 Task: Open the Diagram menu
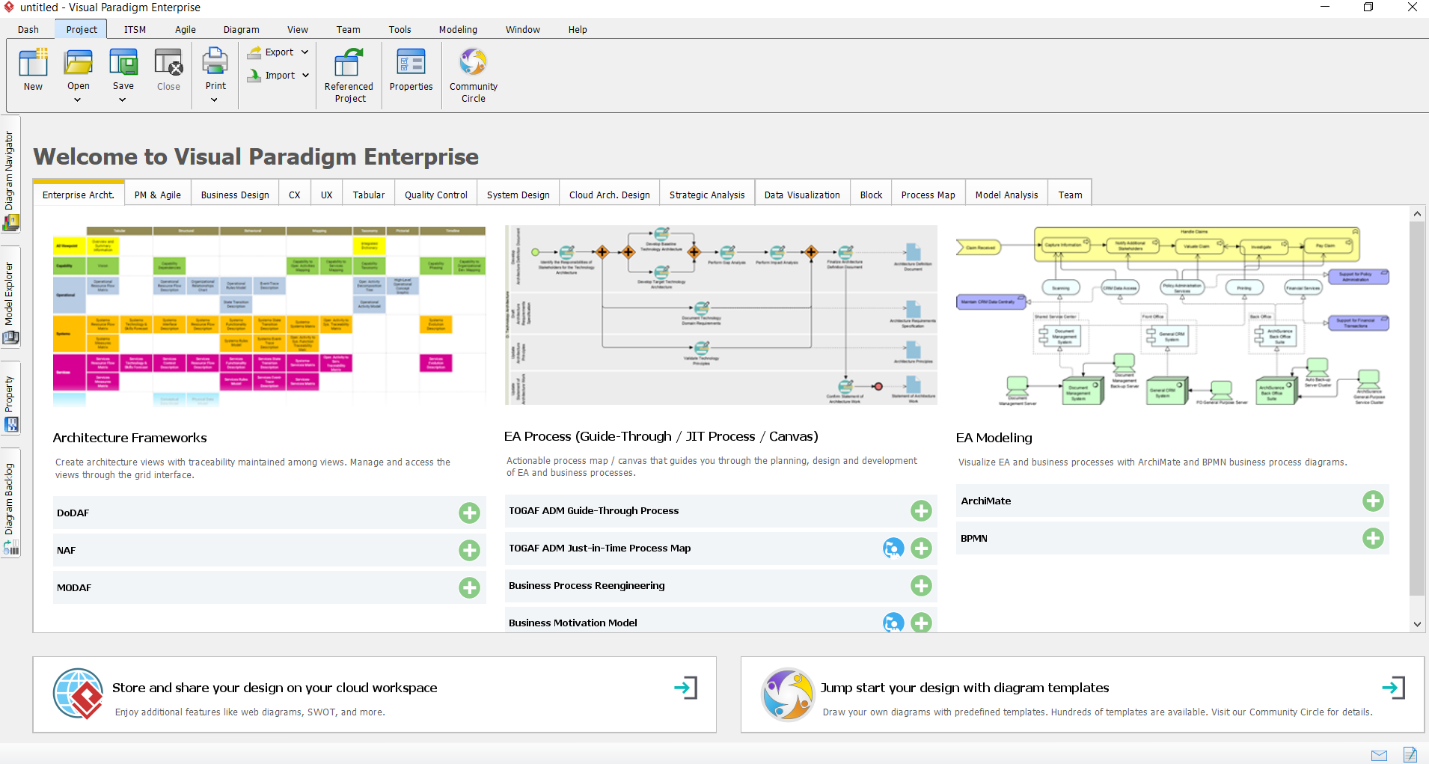[x=241, y=29]
